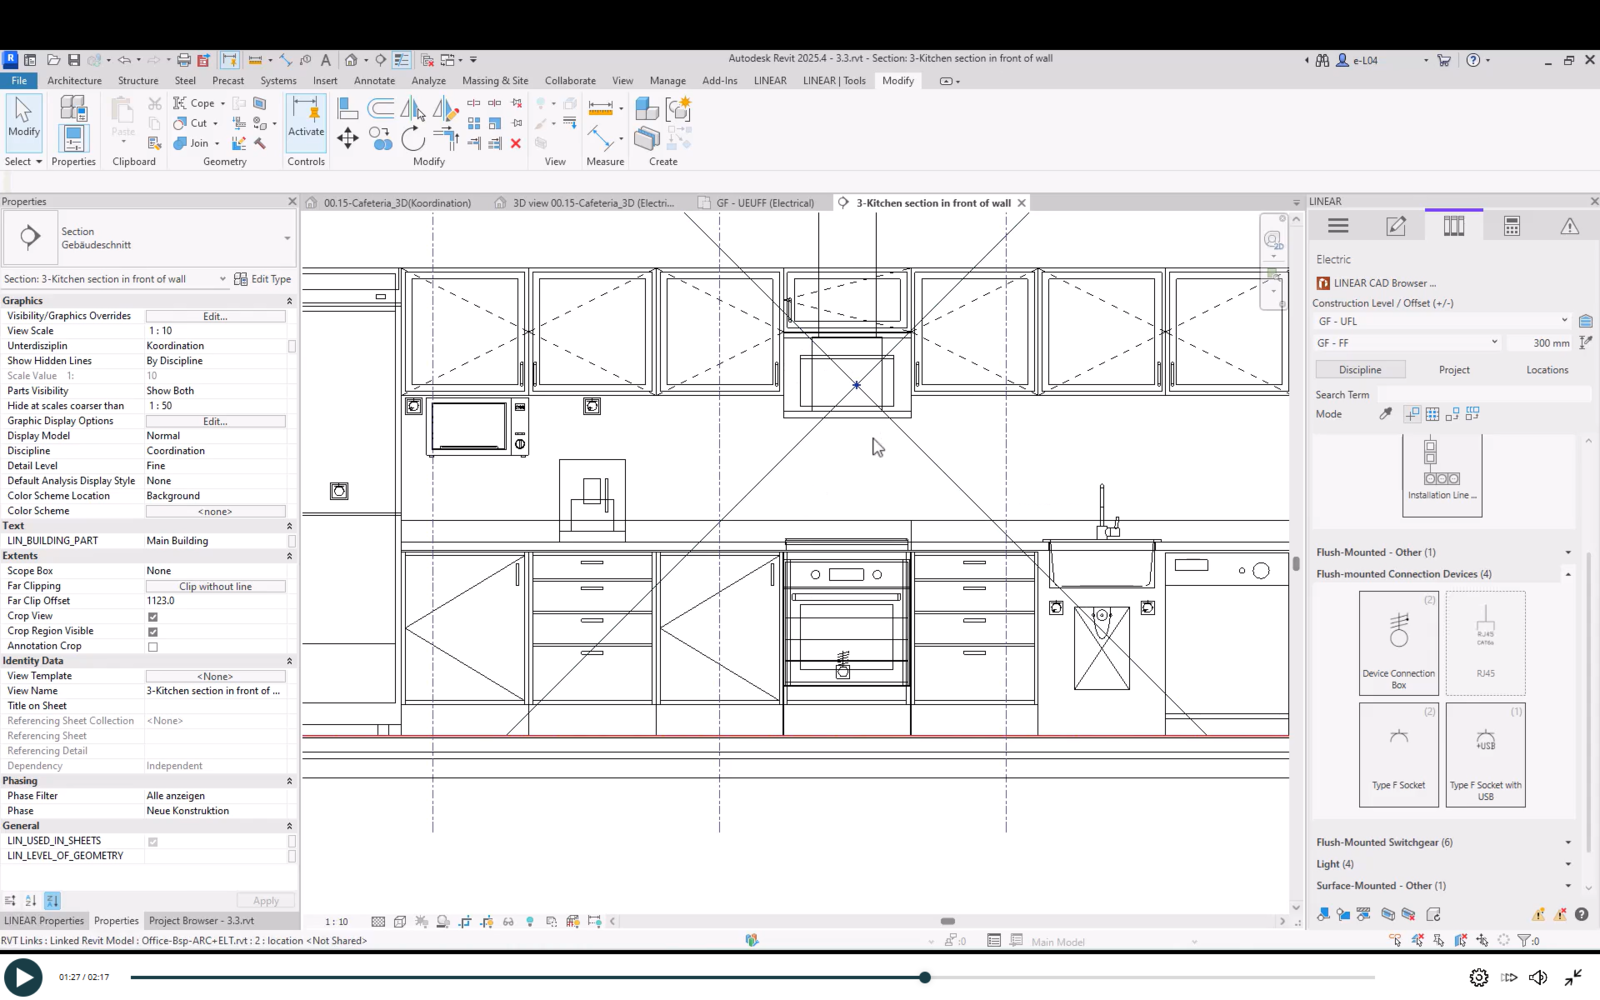Enable the Annotation Crop checkbox

click(x=153, y=647)
